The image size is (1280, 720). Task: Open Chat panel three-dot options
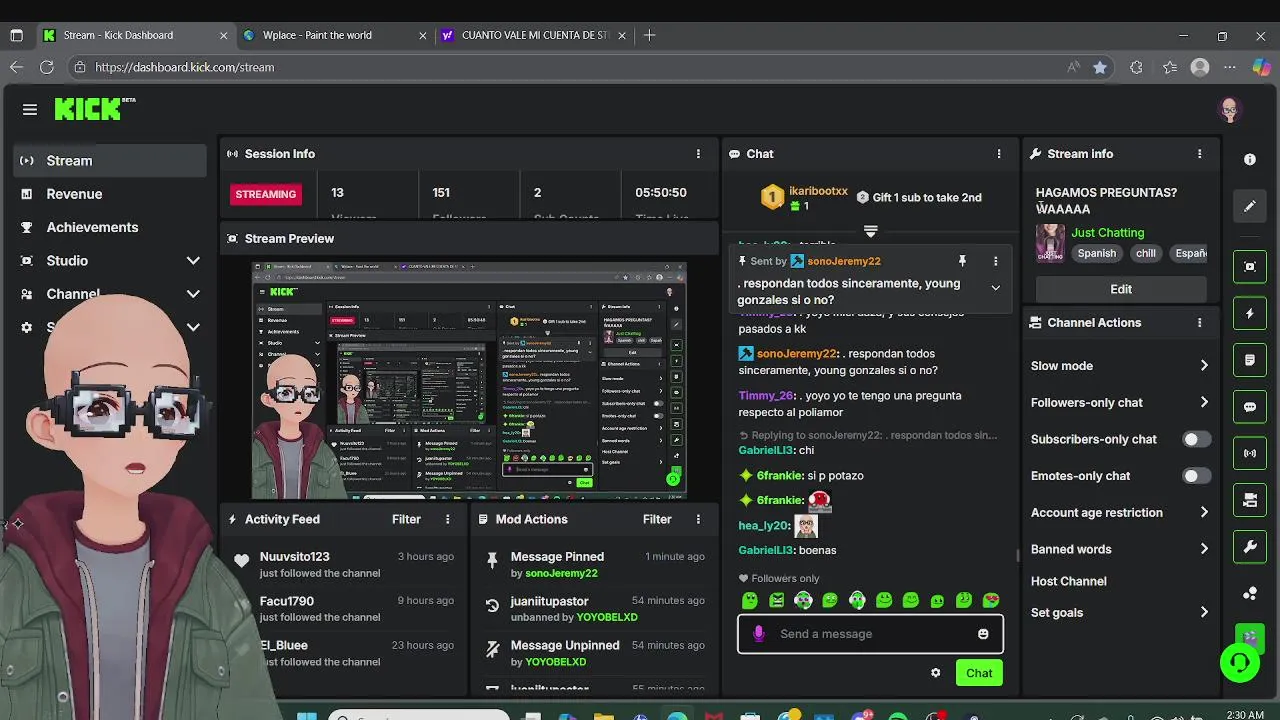[x=999, y=154]
